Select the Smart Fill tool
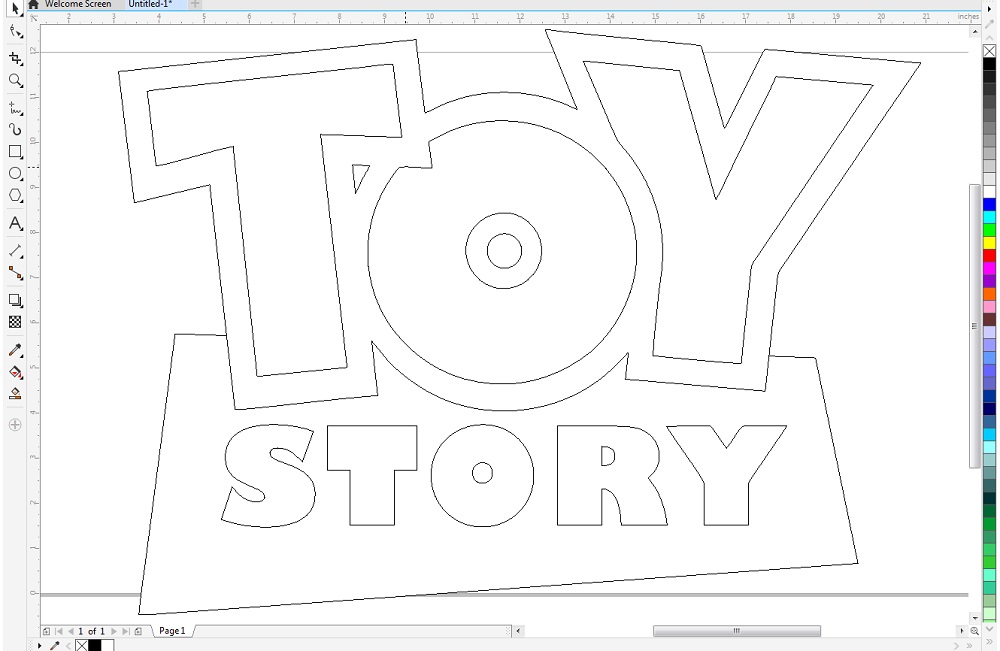The image size is (1000, 651). tap(15, 393)
